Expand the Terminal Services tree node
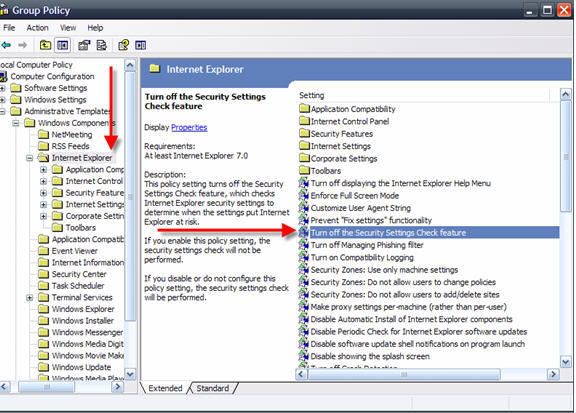 [x=29, y=298]
